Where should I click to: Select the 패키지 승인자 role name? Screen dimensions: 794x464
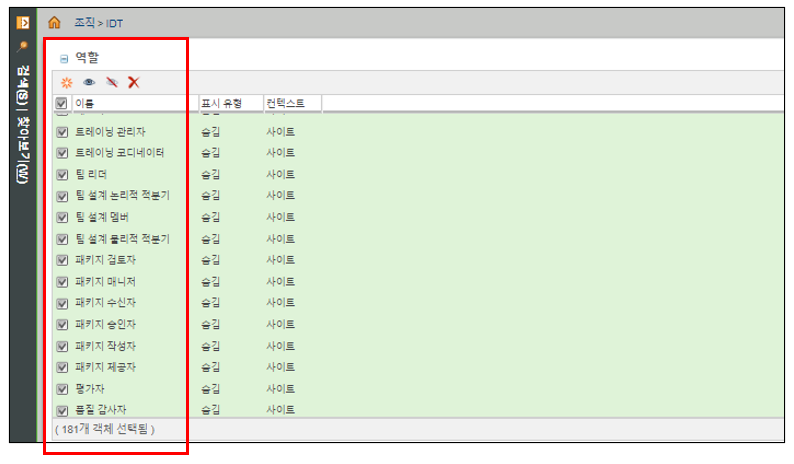(x=105, y=324)
